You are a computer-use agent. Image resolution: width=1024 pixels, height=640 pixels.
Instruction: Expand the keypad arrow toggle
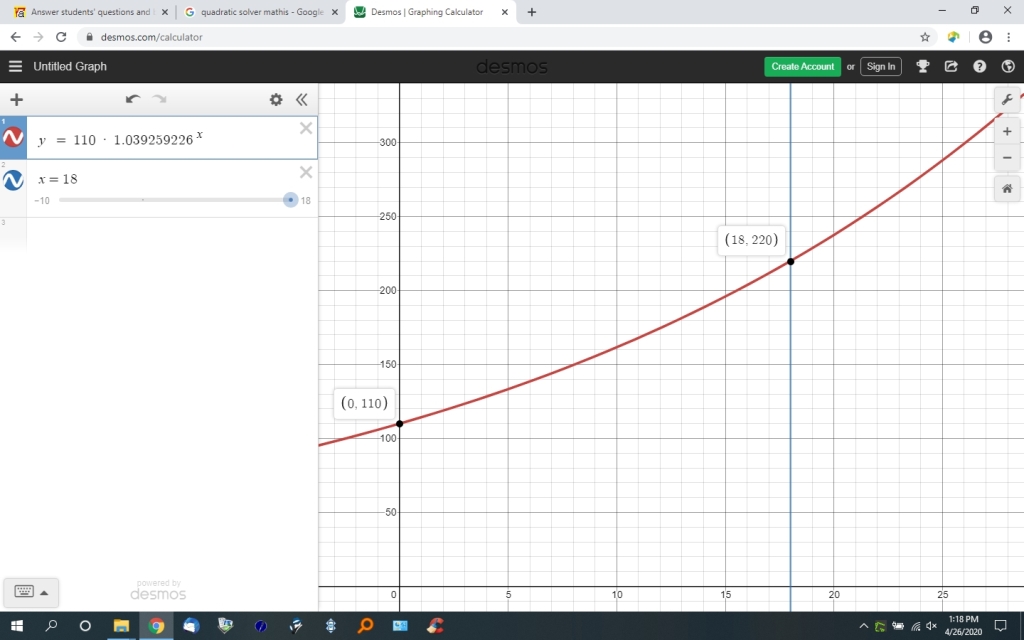[x=44, y=593]
